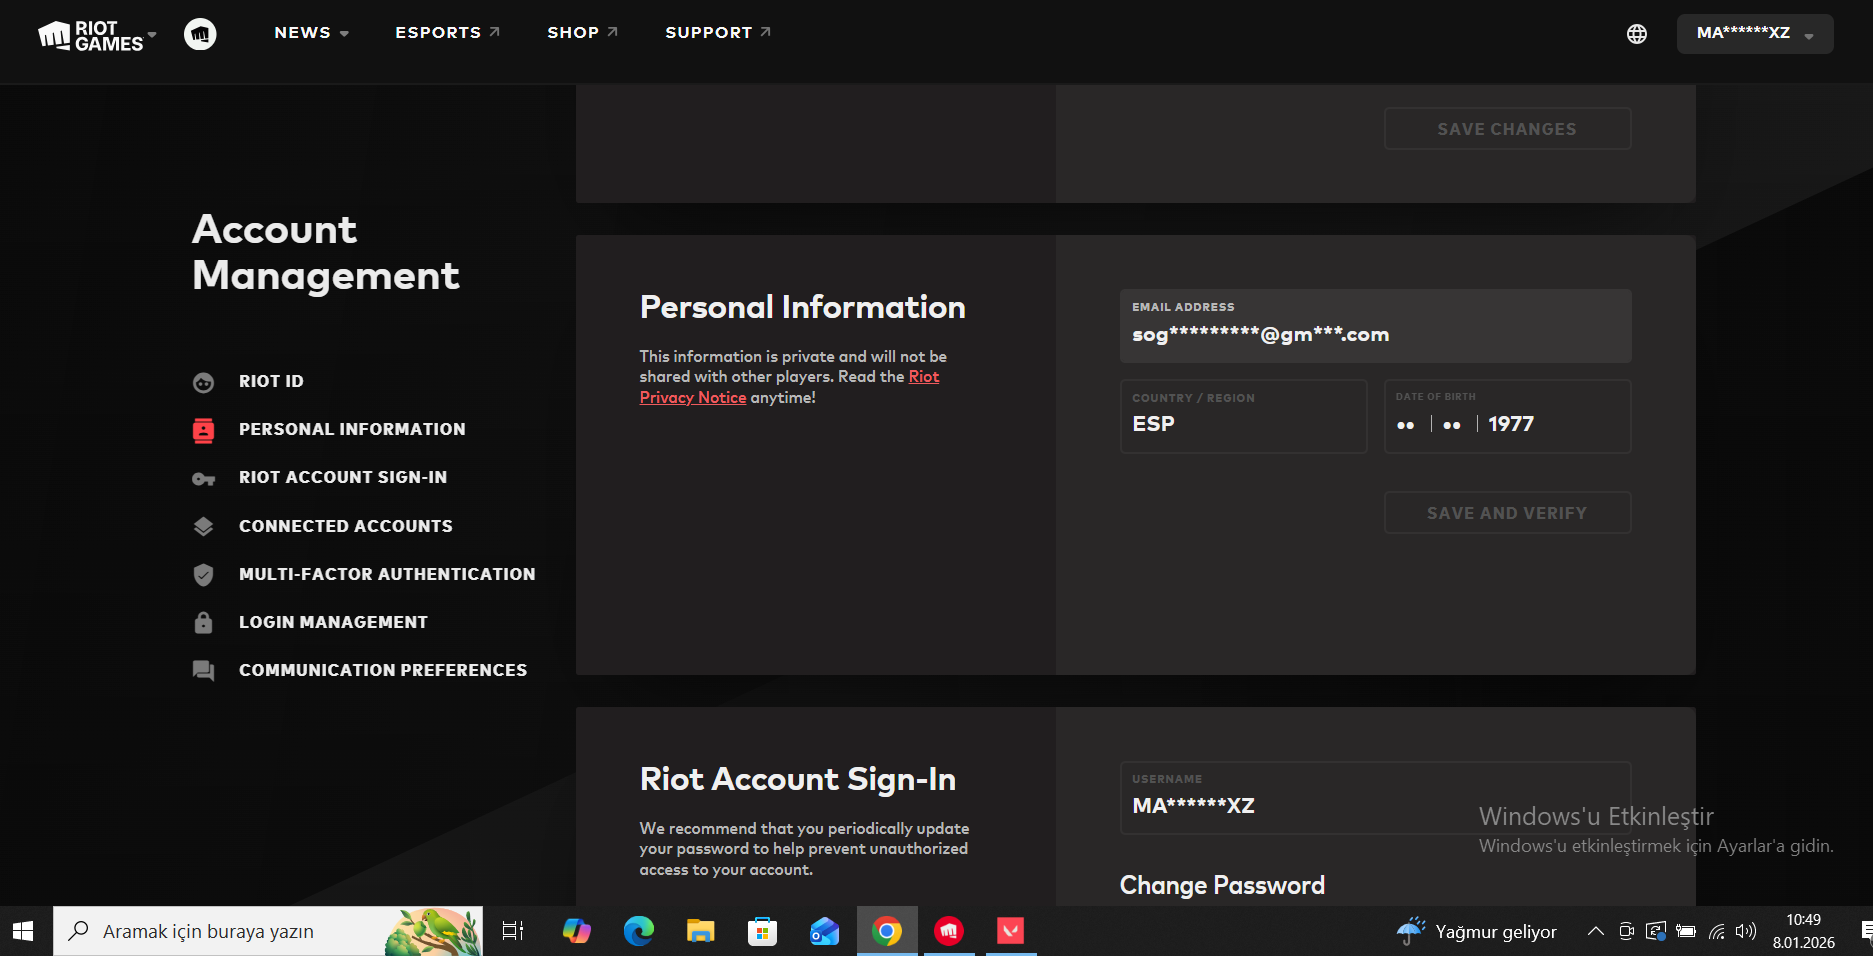Click the Connected Accounts layers icon
This screenshot has width=1873, height=956.
point(203,527)
